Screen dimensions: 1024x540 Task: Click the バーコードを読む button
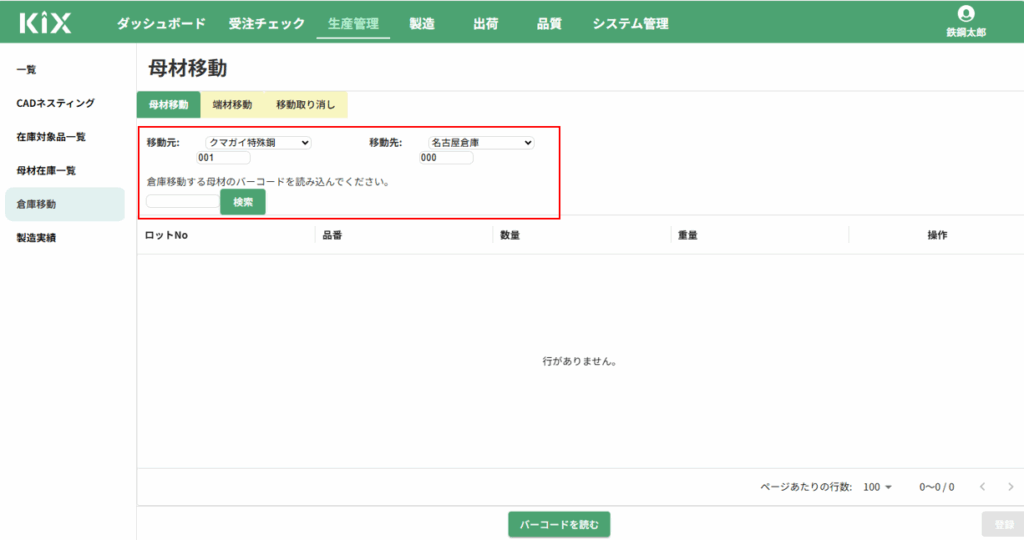point(559,525)
